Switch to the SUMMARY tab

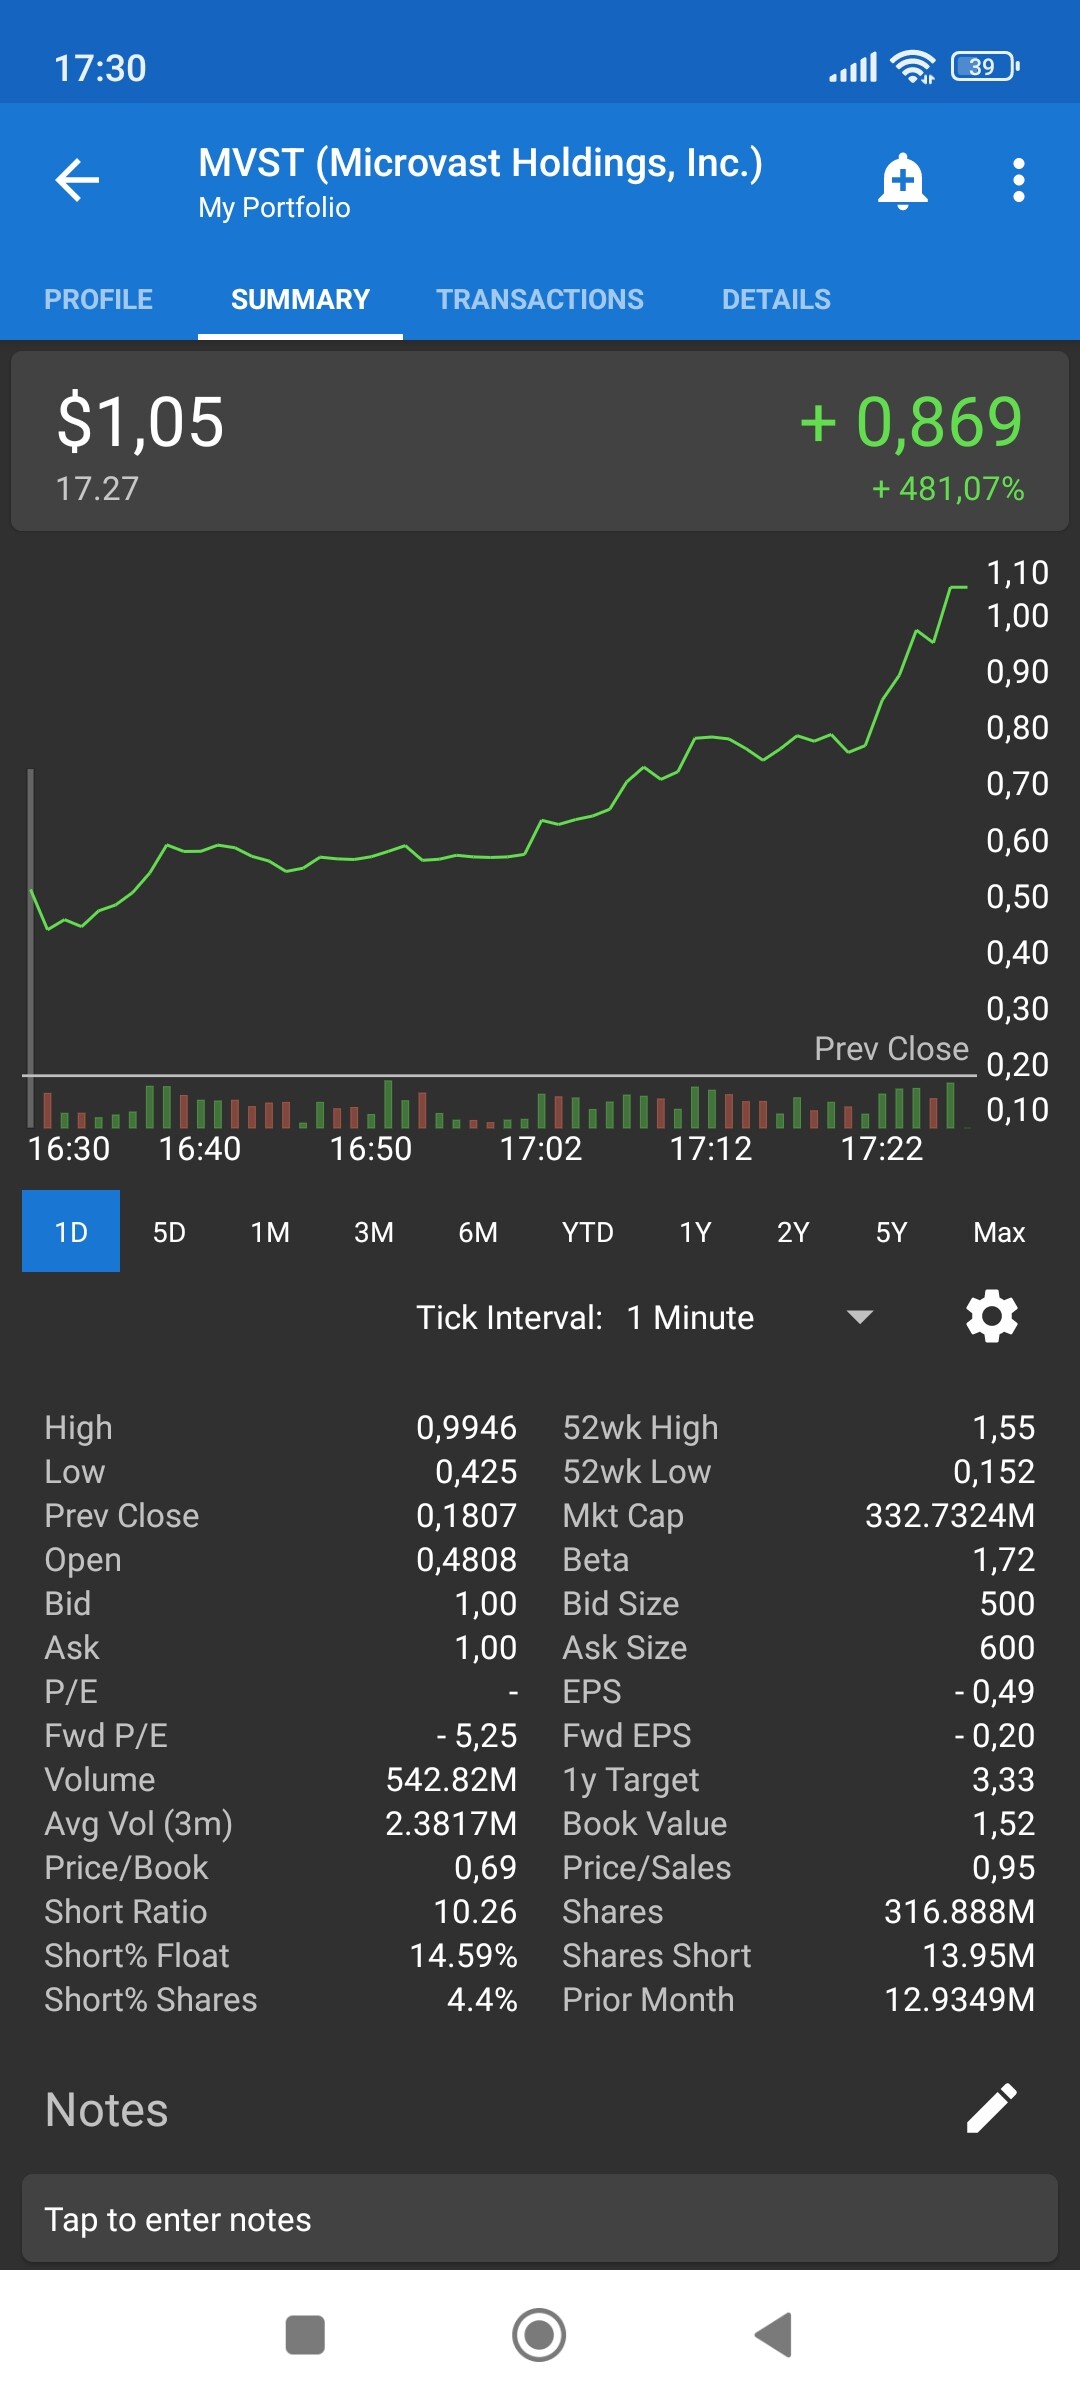coord(300,299)
